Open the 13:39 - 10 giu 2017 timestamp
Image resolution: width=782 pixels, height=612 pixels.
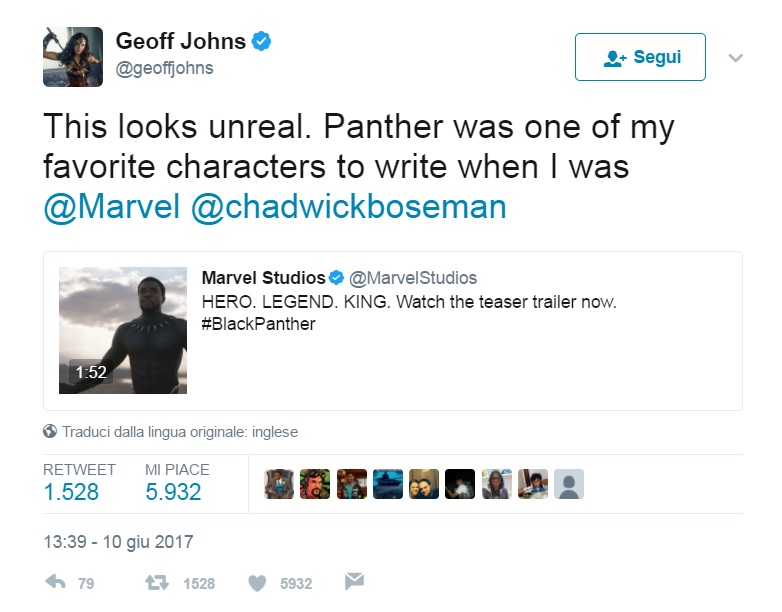tap(118, 542)
